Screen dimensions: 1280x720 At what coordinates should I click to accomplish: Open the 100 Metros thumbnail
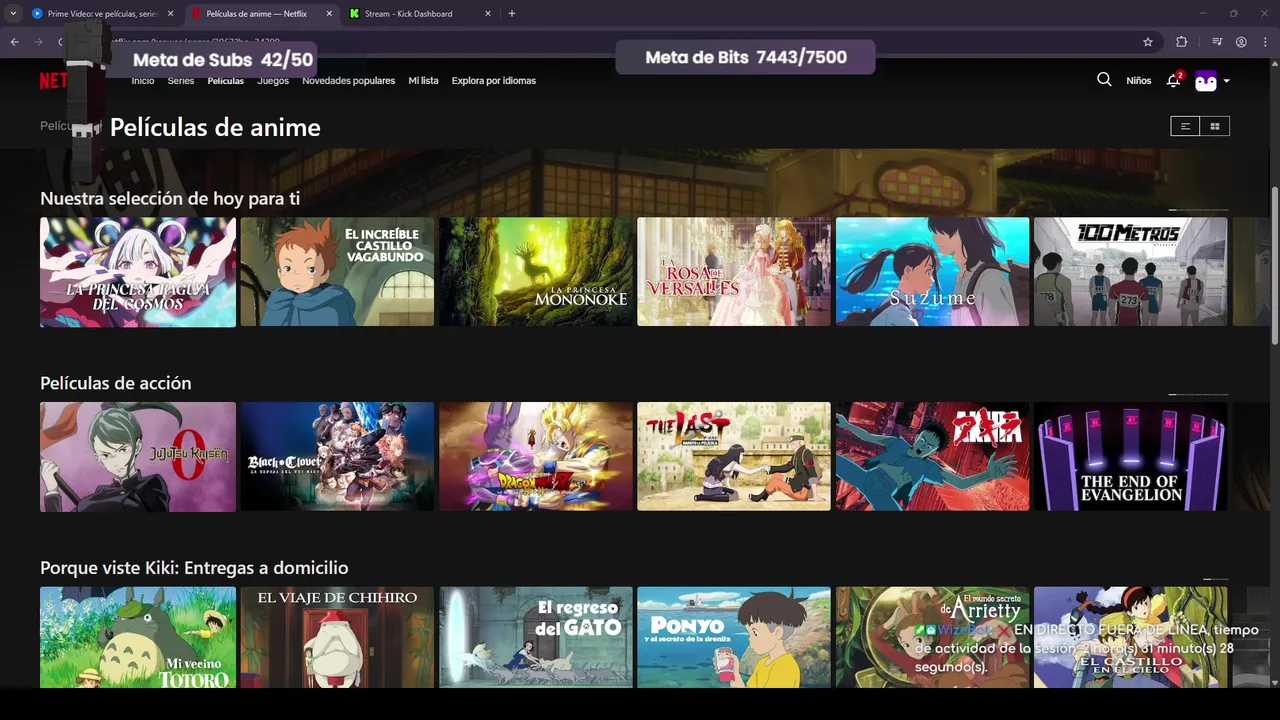coord(1130,272)
